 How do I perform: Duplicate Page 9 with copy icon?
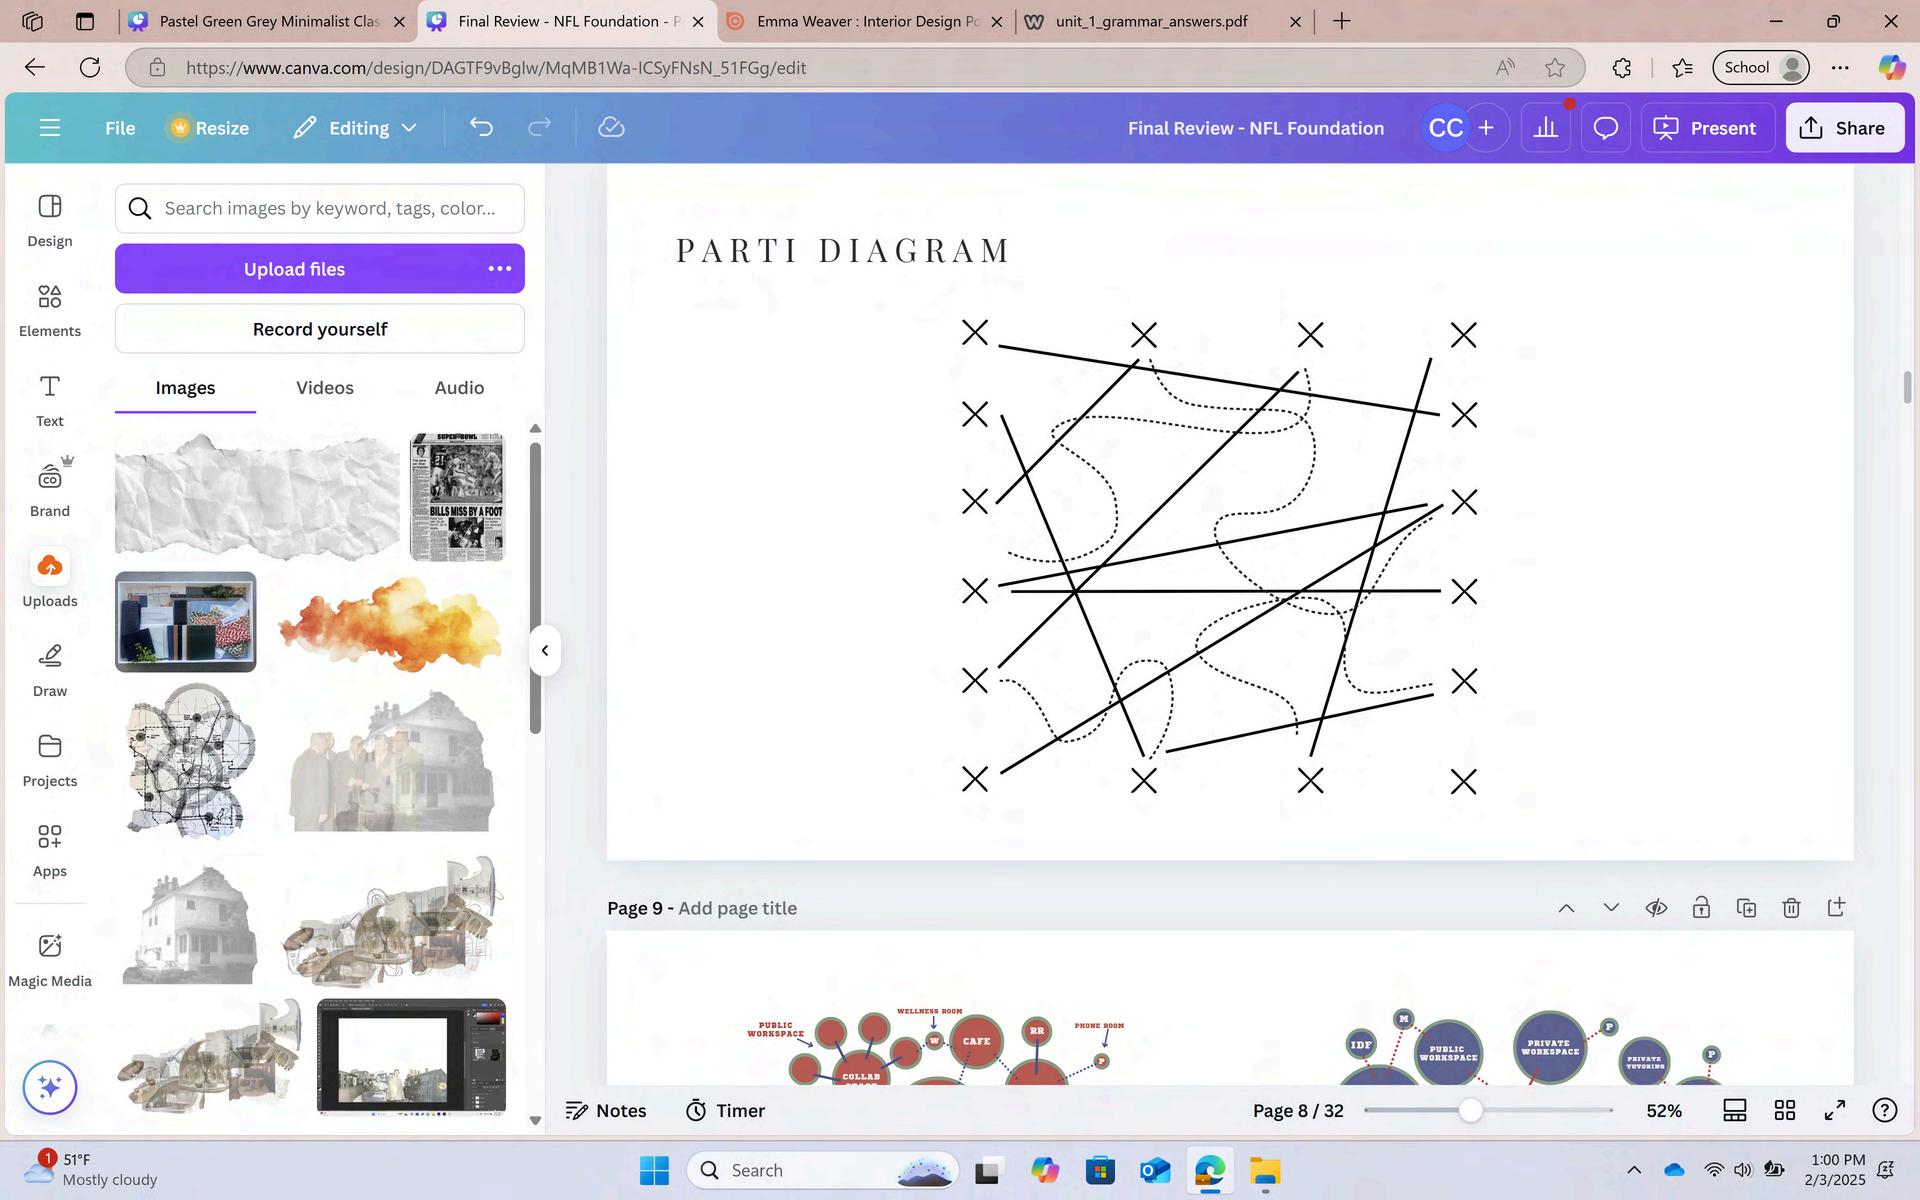[1746, 908]
